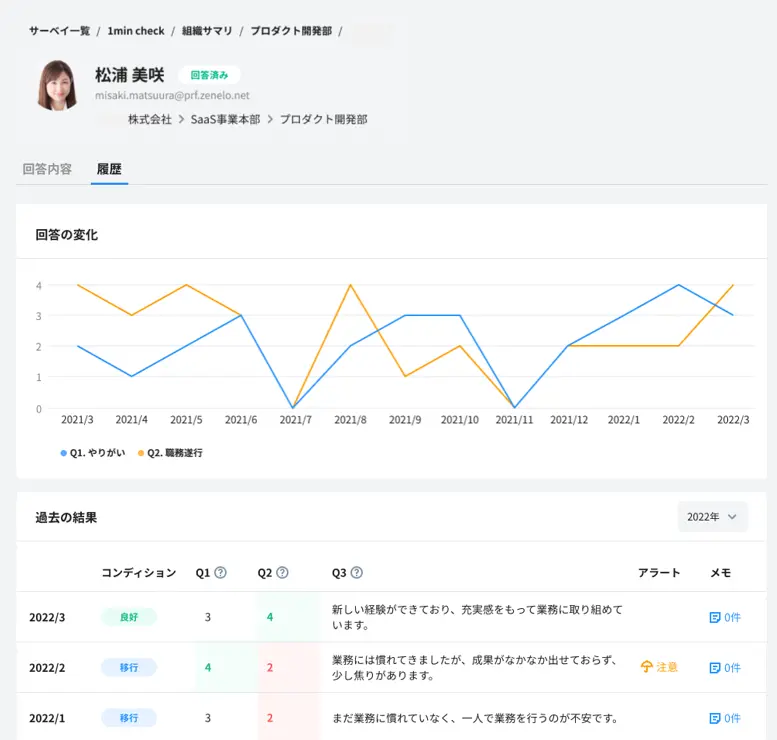The height and width of the screenshot is (740, 777).
Task: Click the 移行 condition badge for 2022/2
Action: pos(129,667)
